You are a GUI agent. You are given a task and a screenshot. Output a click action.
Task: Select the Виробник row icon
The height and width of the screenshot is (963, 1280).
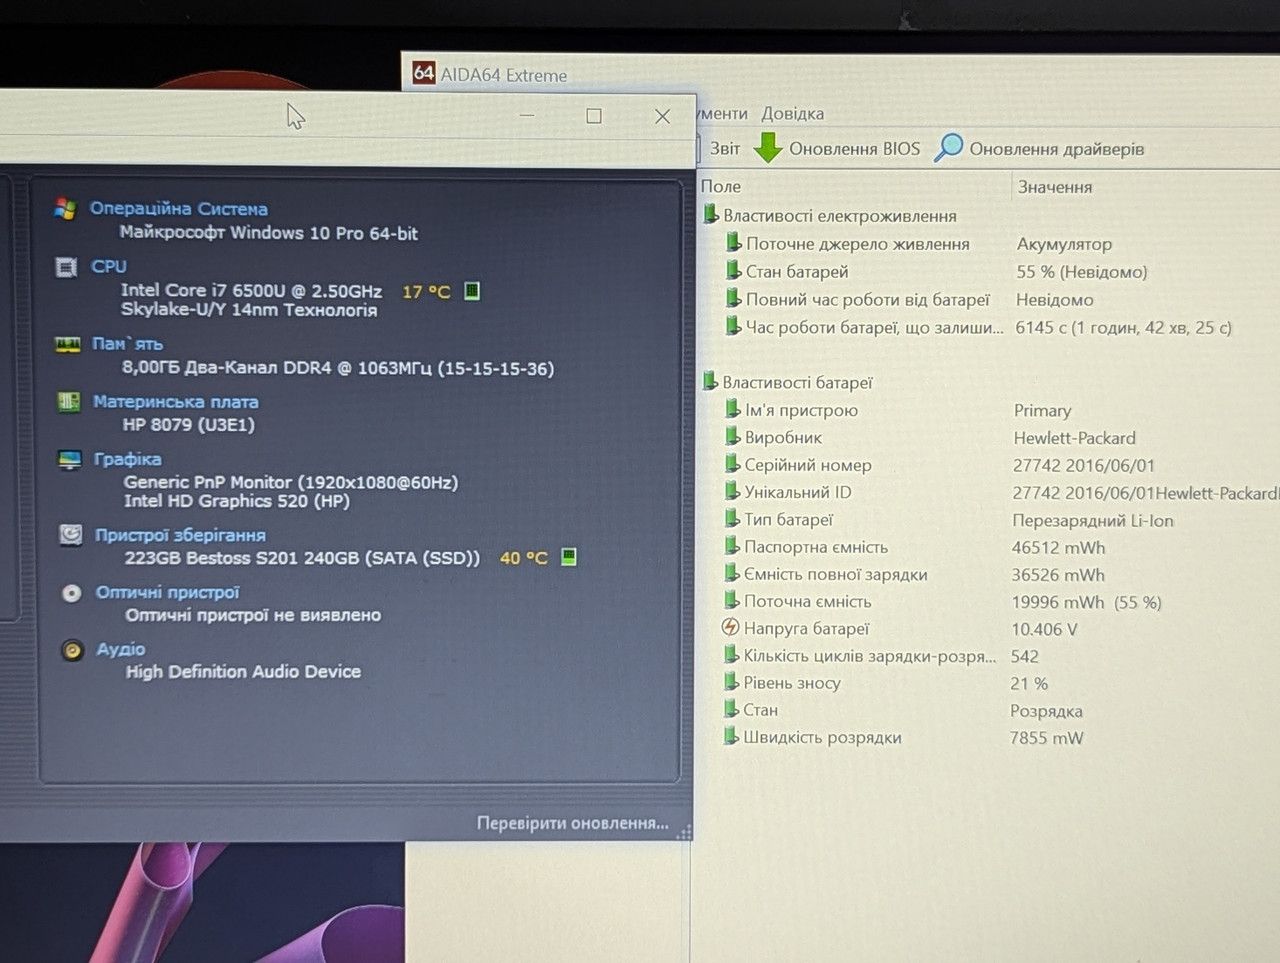(732, 437)
